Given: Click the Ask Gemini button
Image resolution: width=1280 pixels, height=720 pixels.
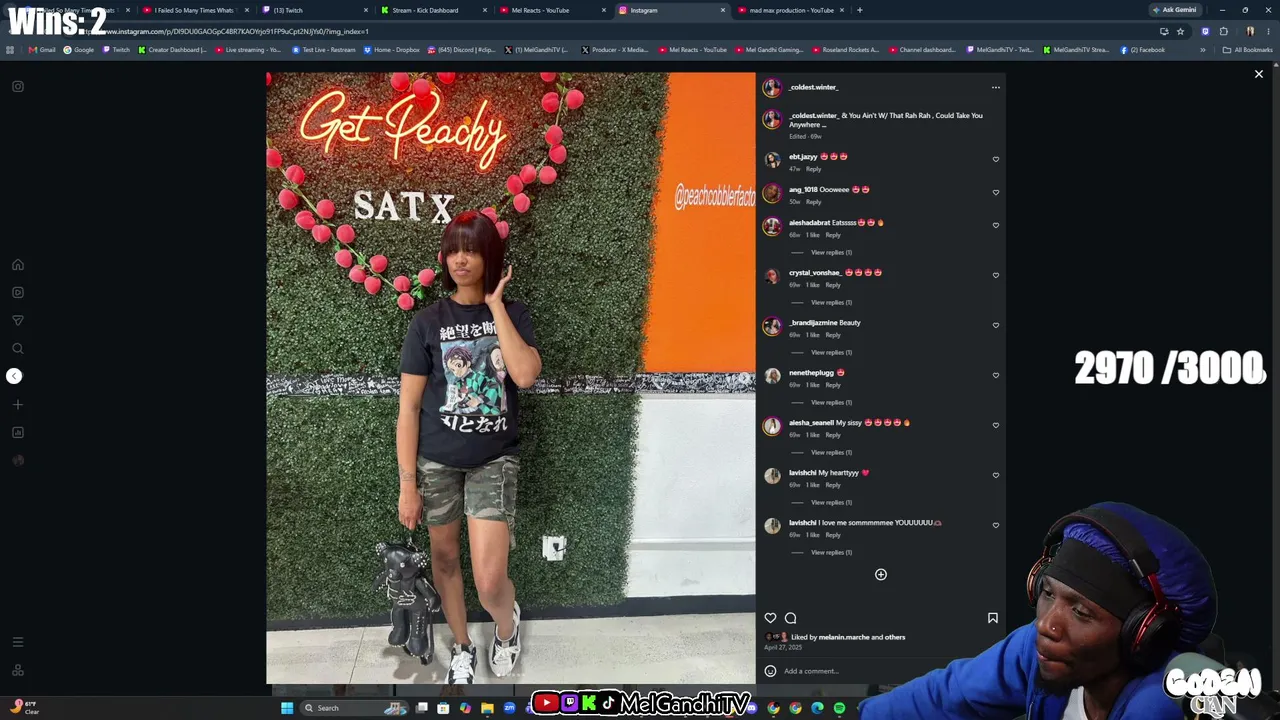Looking at the screenshot, I should 1175,10.
